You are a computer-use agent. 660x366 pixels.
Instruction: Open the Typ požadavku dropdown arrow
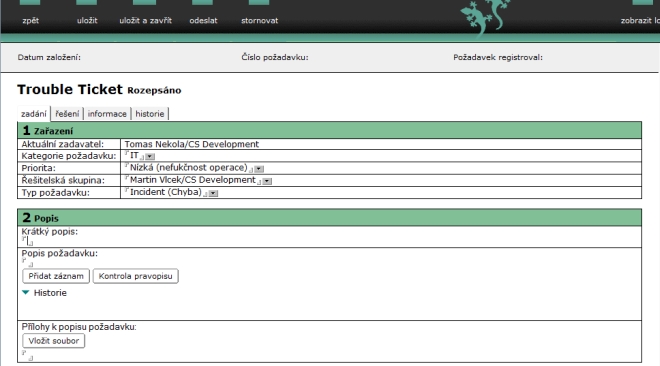pyautogui.click(x=213, y=193)
